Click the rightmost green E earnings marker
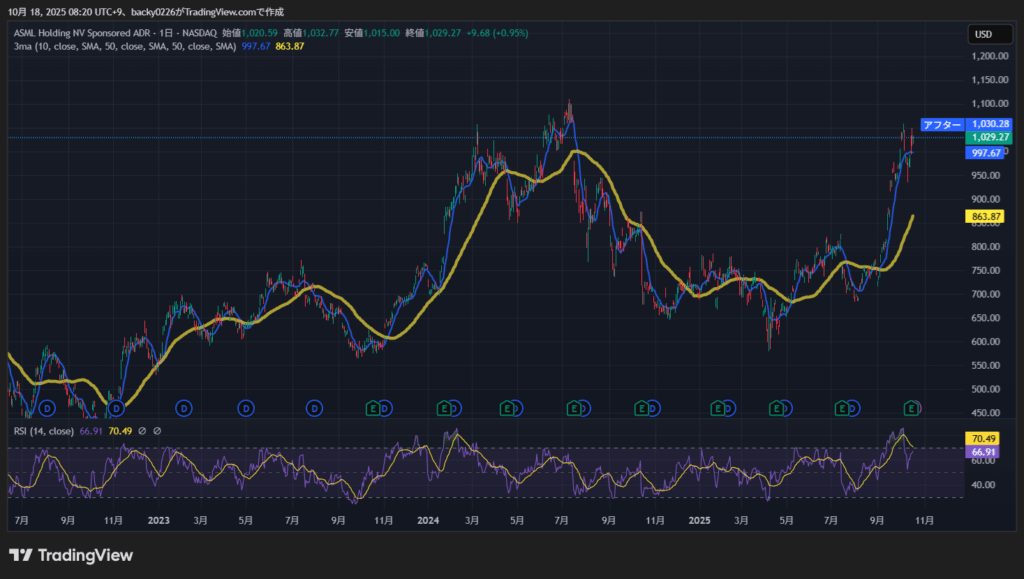This screenshot has height=579, width=1024. (x=911, y=408)
